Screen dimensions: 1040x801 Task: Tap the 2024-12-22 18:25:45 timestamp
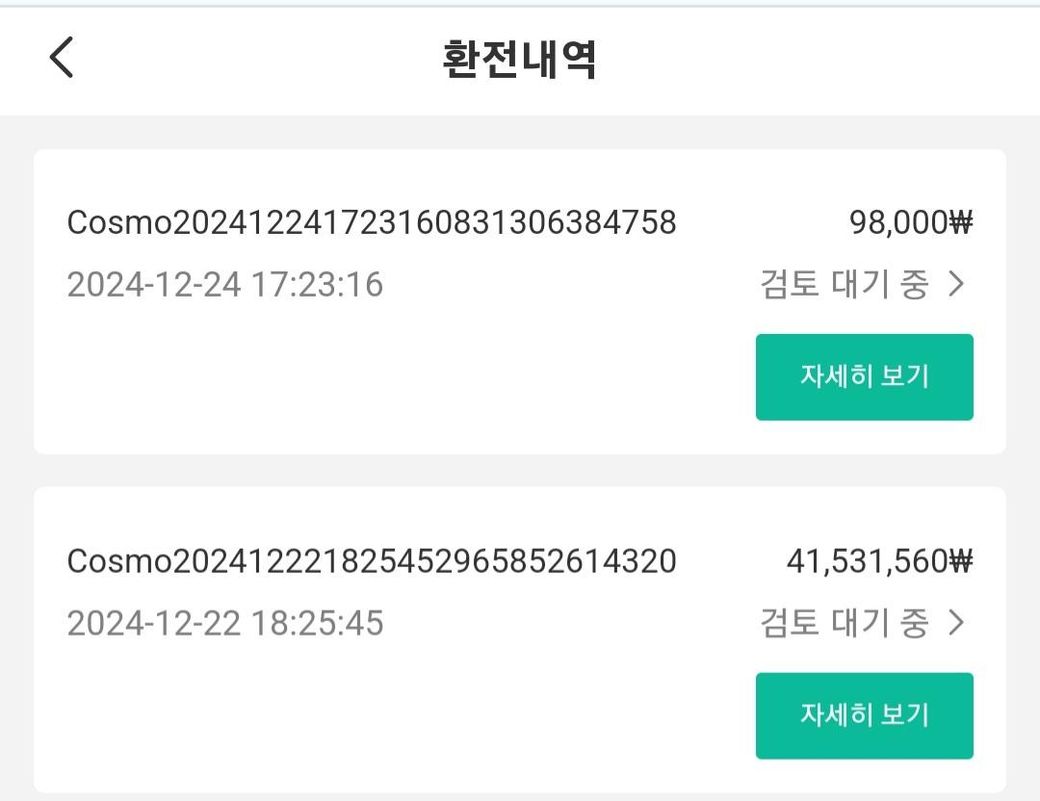coord(225,623)
